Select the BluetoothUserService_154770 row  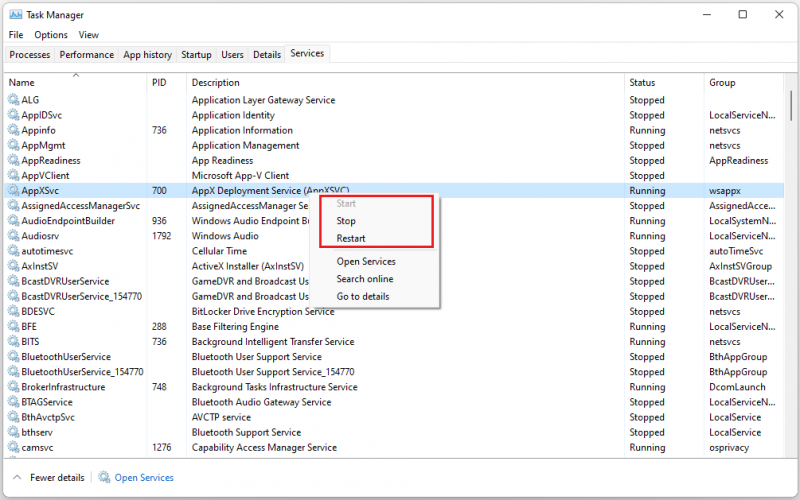394,371
